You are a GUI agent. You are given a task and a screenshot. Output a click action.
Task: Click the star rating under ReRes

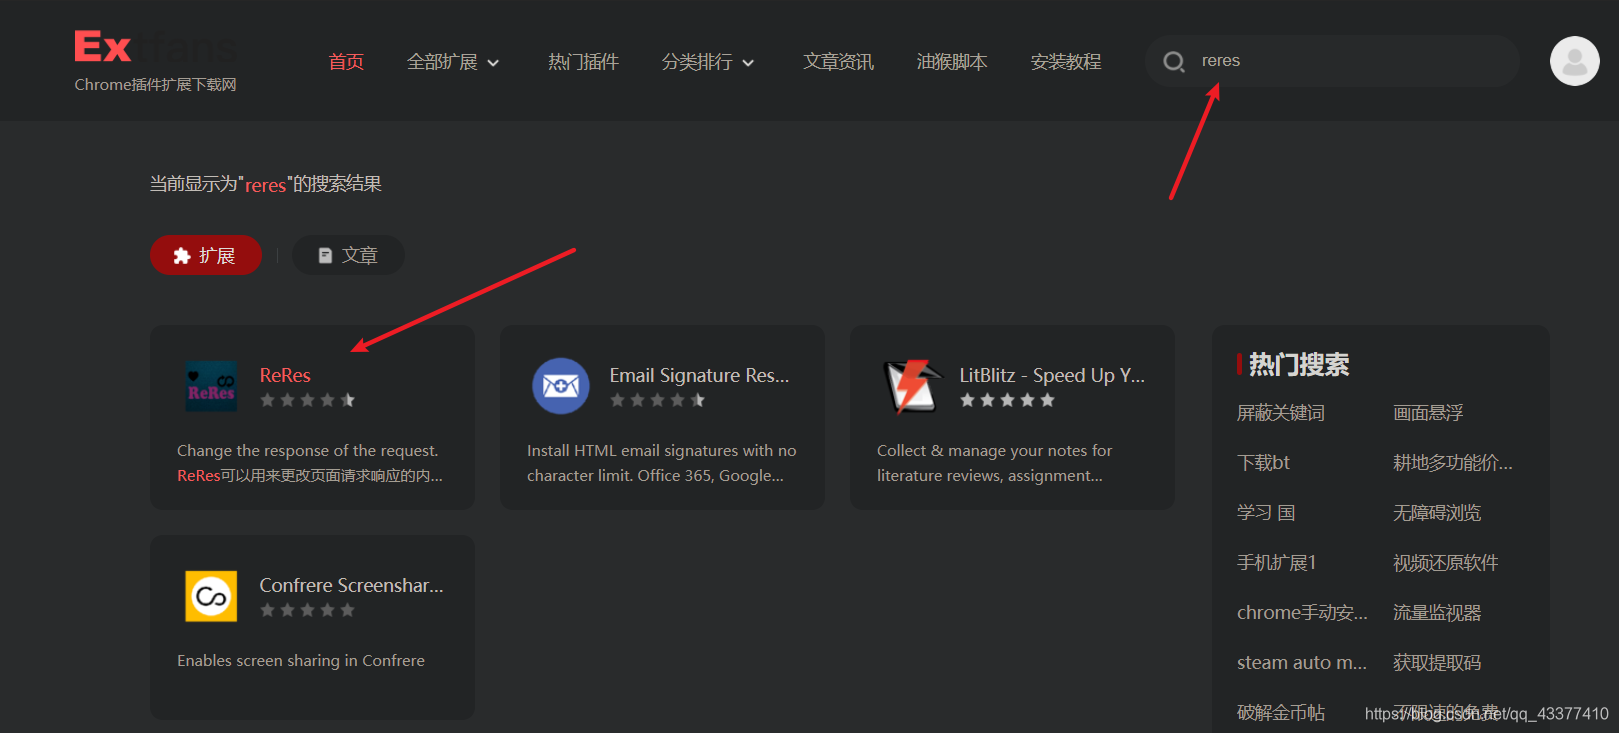pos(307,400)
